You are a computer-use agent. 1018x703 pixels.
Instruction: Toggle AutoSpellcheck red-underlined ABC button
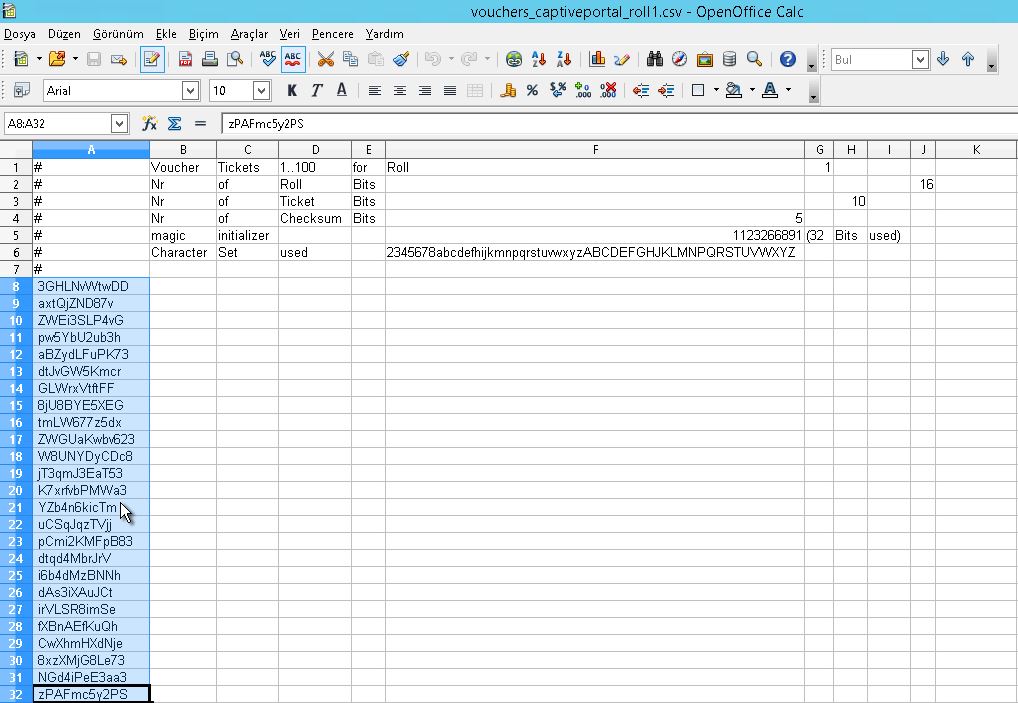click(x=293, y=59)
